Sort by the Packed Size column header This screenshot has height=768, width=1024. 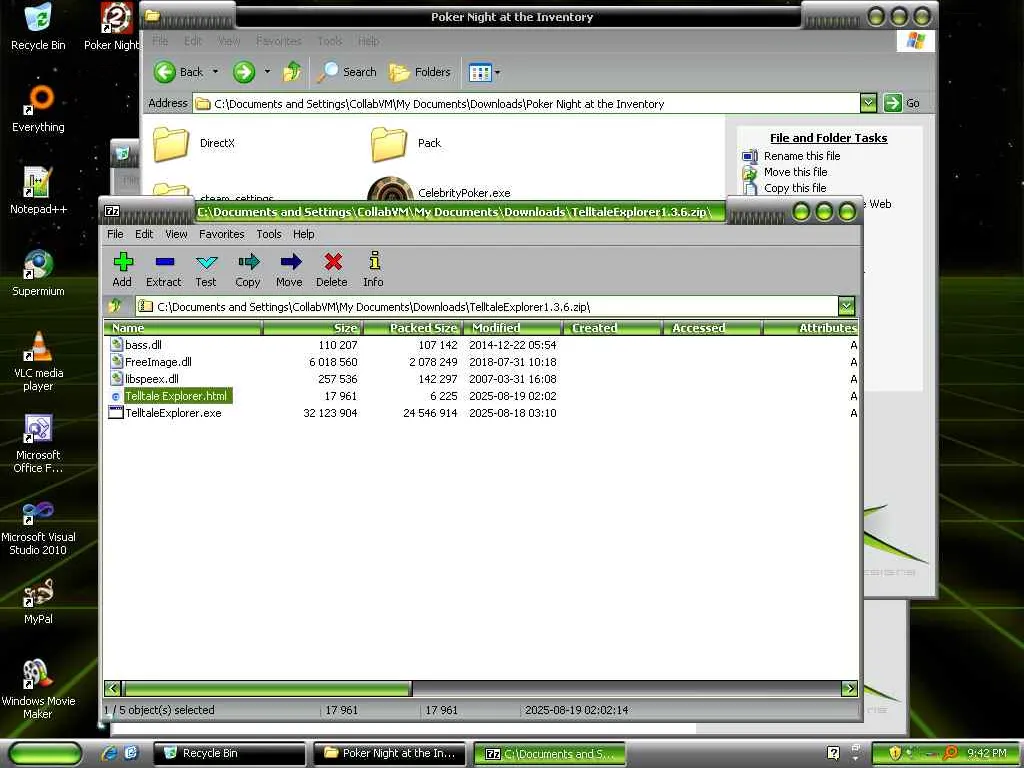(412, 328)
